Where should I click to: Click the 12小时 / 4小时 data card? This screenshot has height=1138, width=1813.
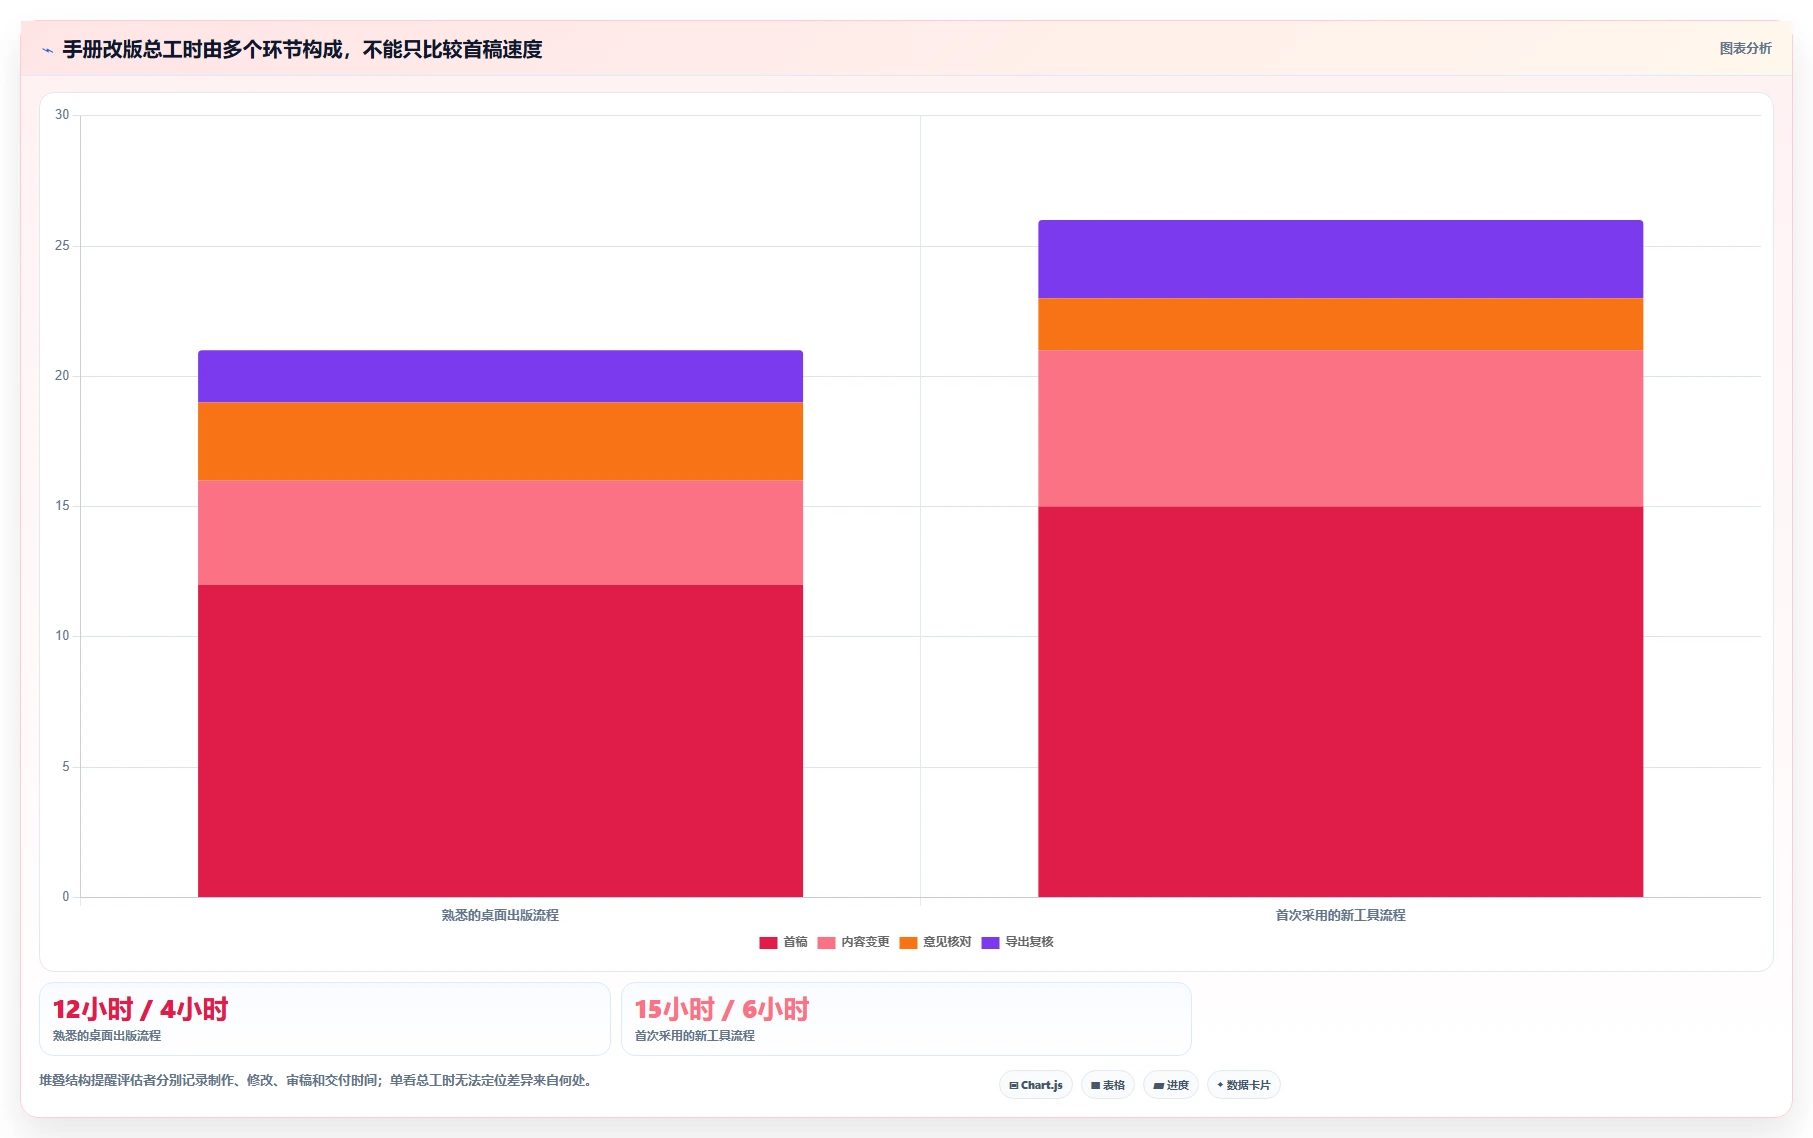point(324,1019)
